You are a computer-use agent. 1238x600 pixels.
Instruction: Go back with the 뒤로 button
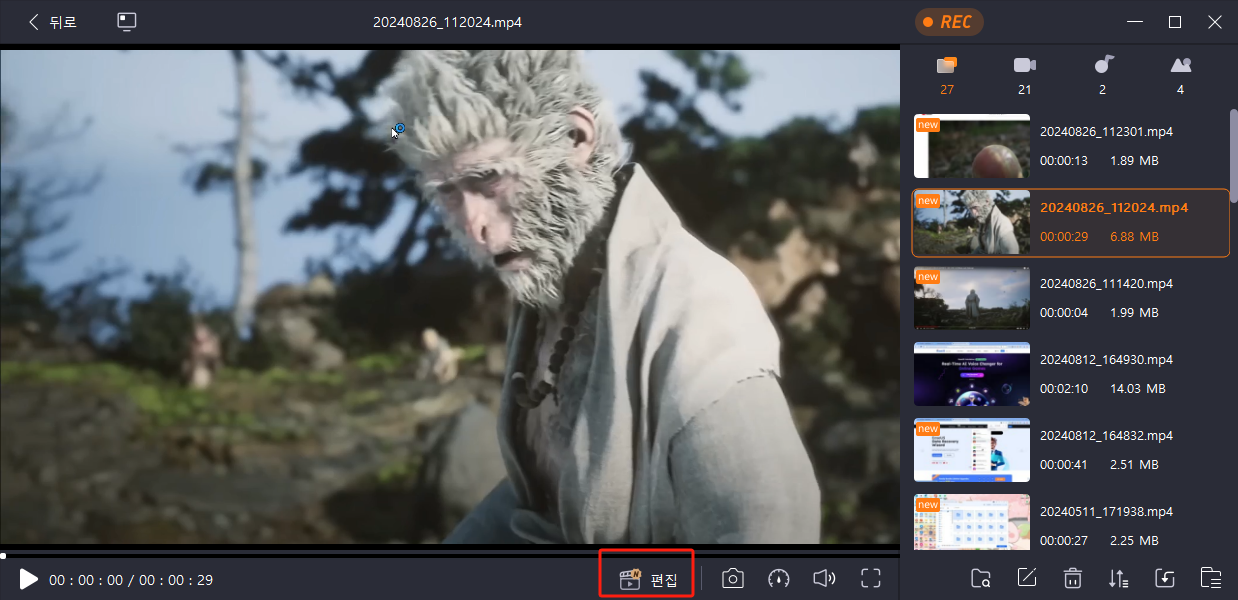[x=52, y=22]
